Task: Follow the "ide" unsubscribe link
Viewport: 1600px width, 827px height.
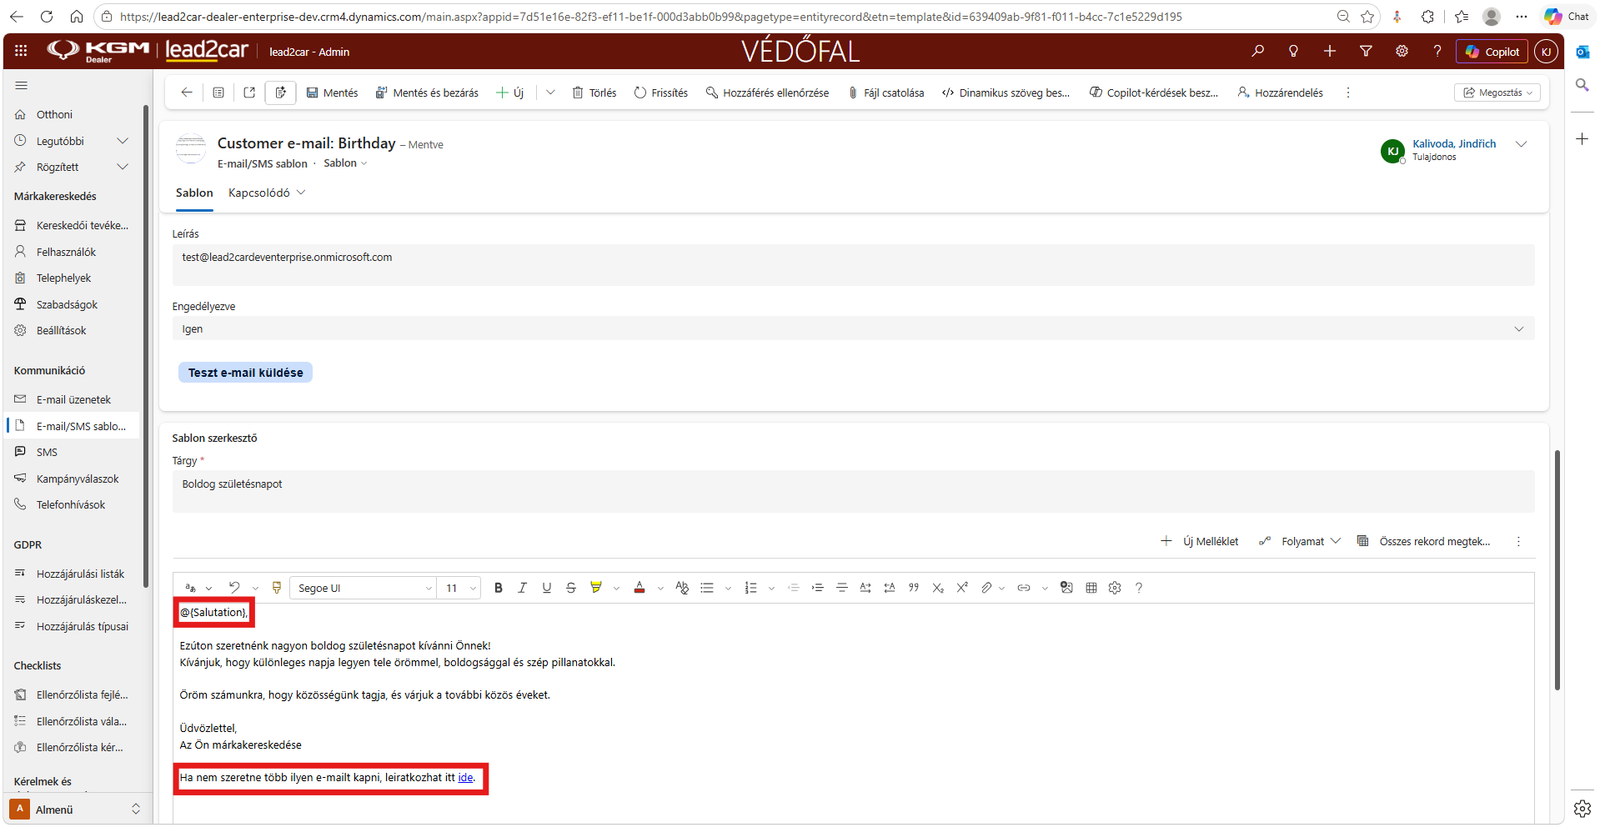Action: pos(465,777)
